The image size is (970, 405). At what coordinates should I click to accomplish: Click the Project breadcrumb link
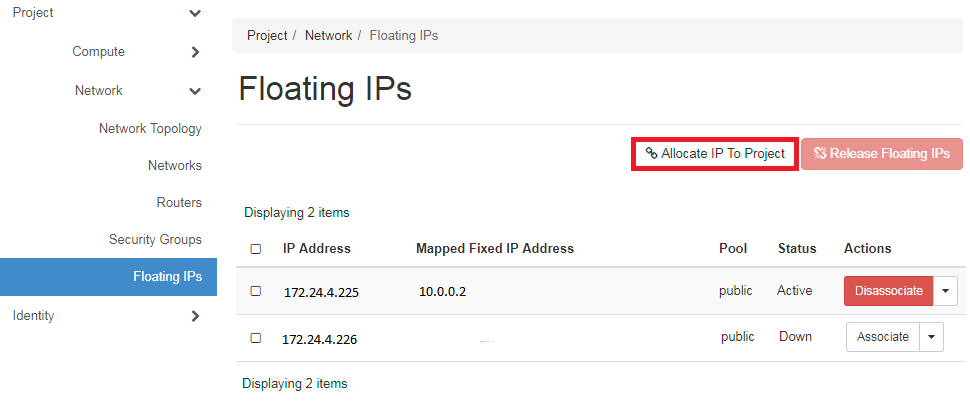click(x=267, y=36)
